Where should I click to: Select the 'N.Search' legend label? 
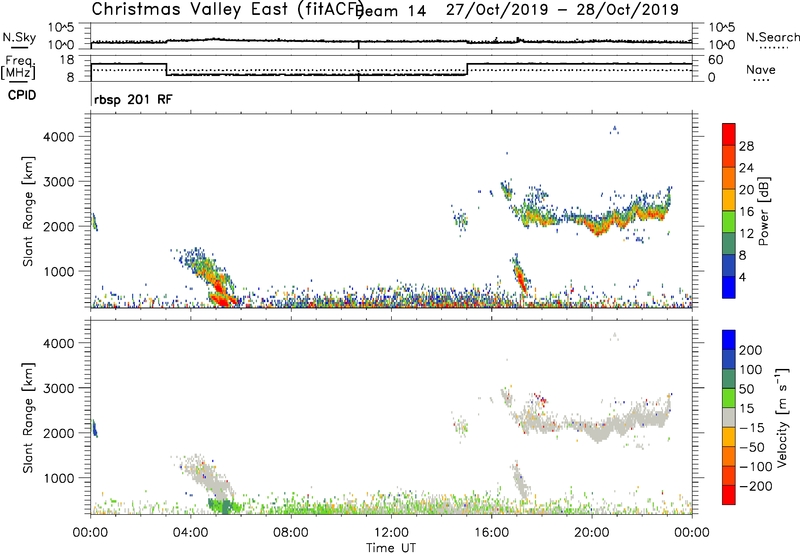point(772,37)
